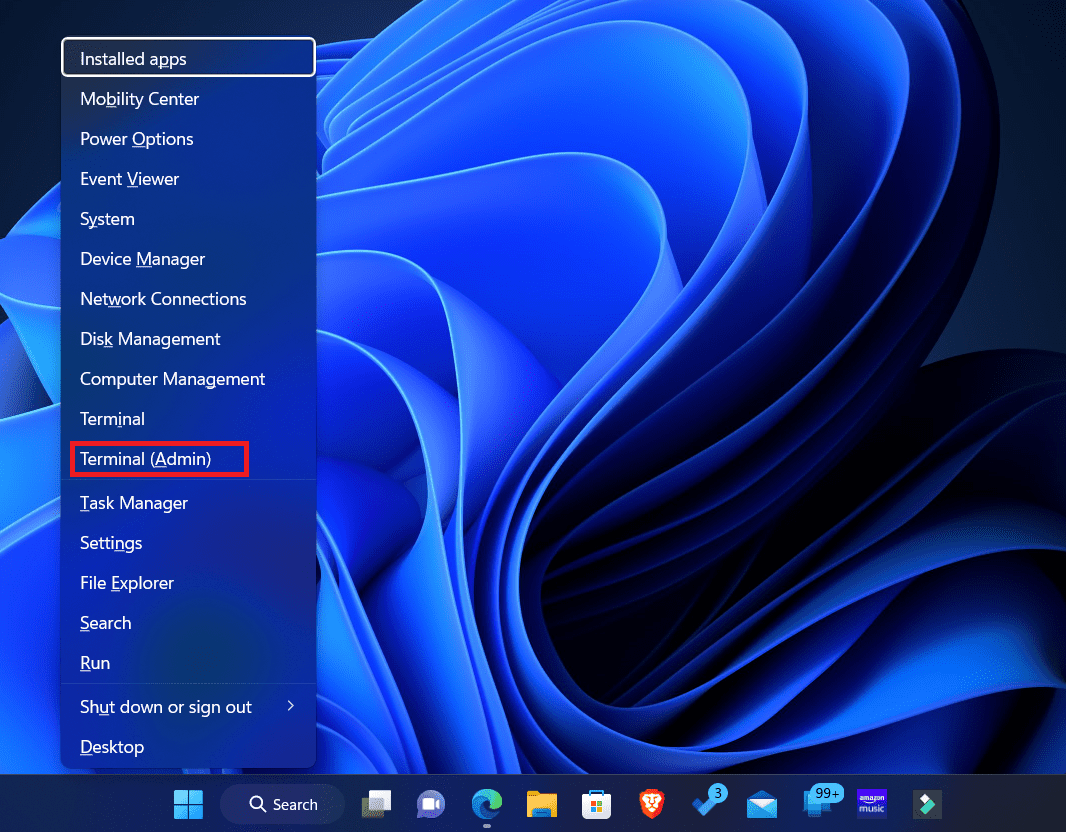Open Power Options
1066x832 pixels.
coord(136,139)
